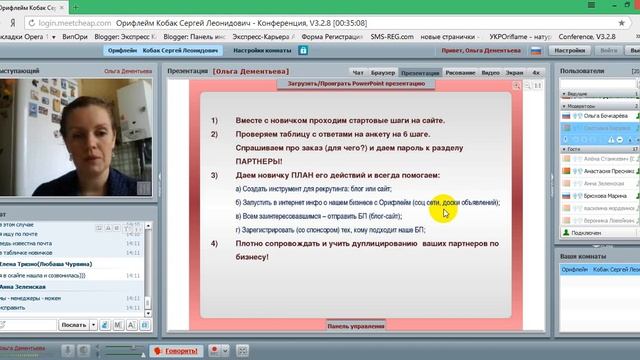This screenshot has width=640, height=360.
Task: Click the Войти button in the header
Action: pyautogui.click(x=608, y=50)
